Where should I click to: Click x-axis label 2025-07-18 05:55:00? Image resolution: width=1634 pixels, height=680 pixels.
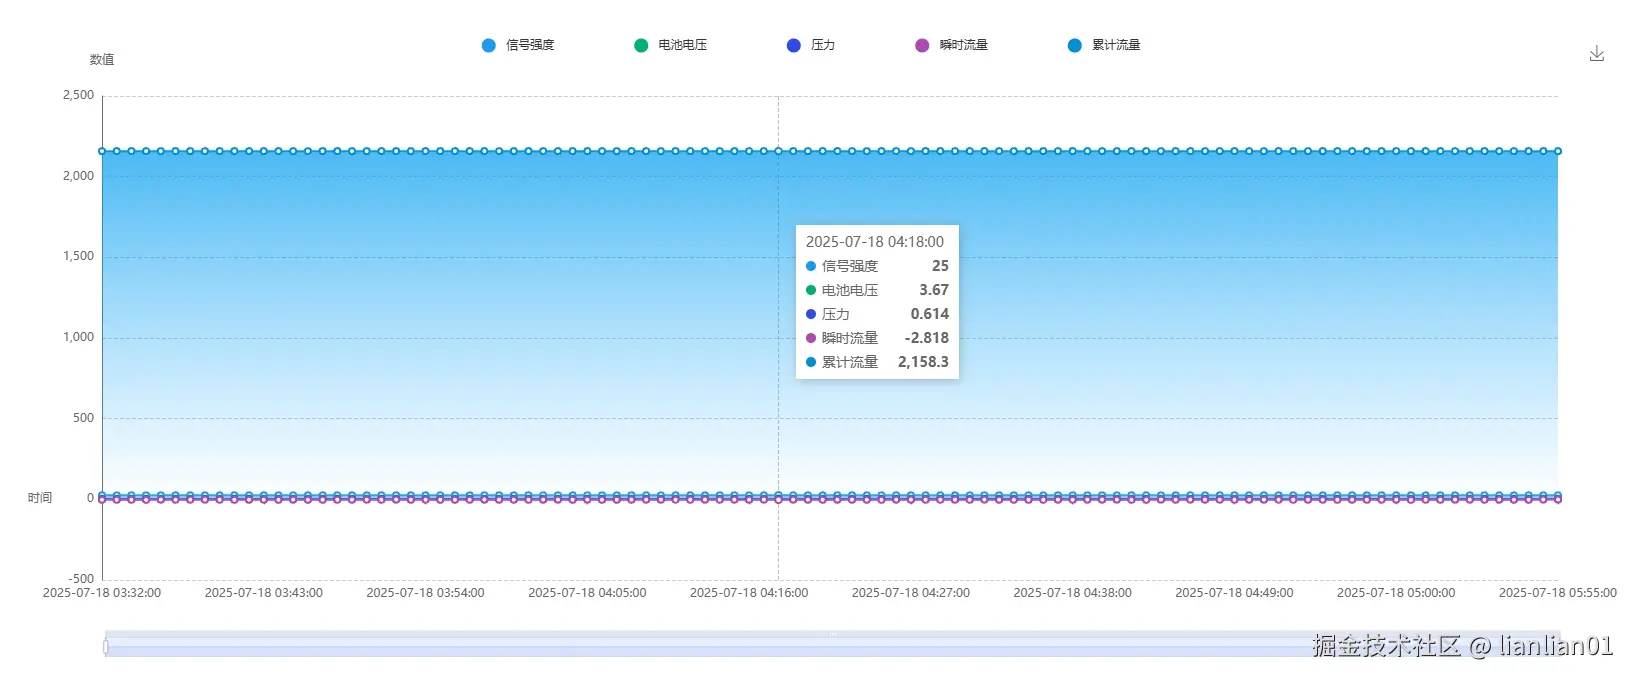coord(1558,593)
